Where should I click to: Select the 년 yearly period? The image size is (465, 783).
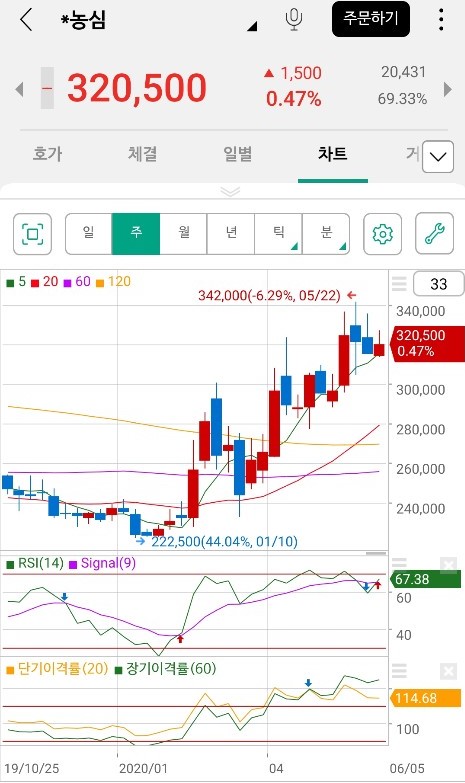[x=231, y=234]
